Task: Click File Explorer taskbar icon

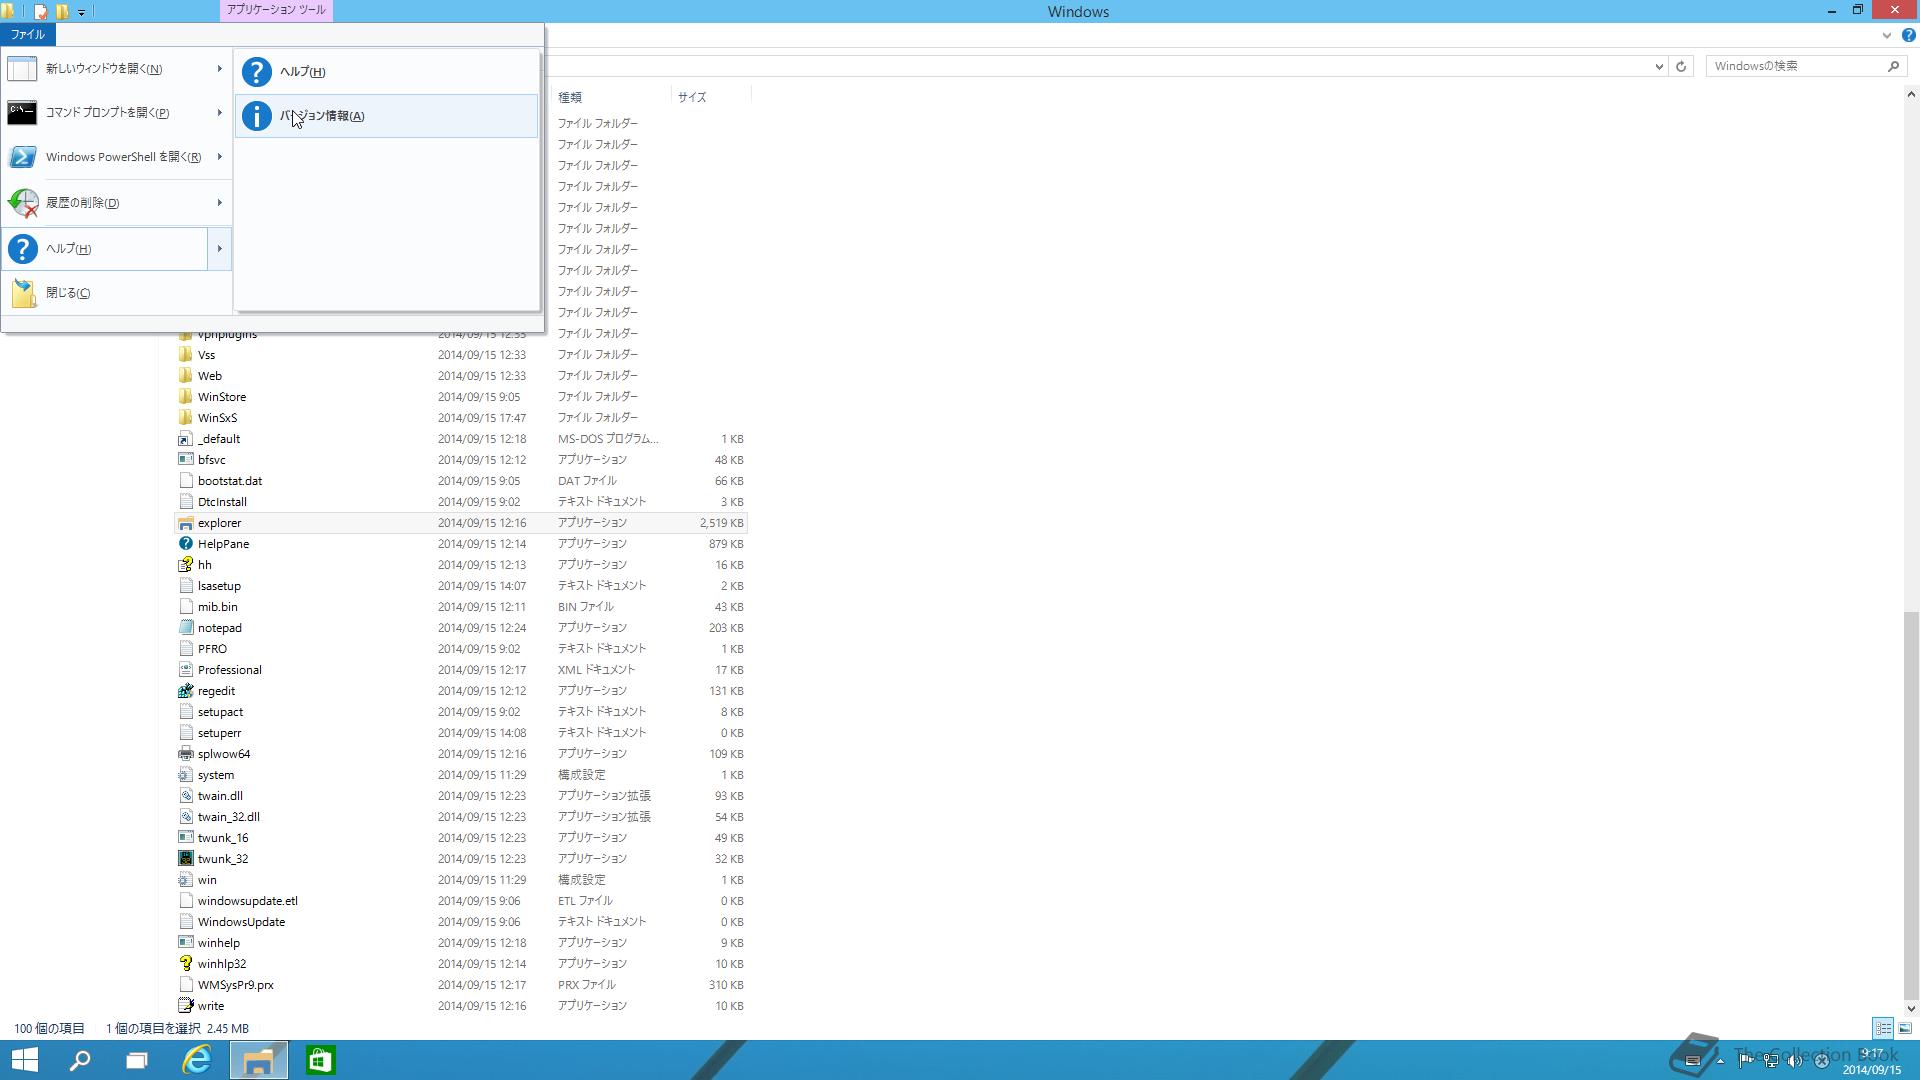Action: pyautogui.click(x=259, y=1060)
